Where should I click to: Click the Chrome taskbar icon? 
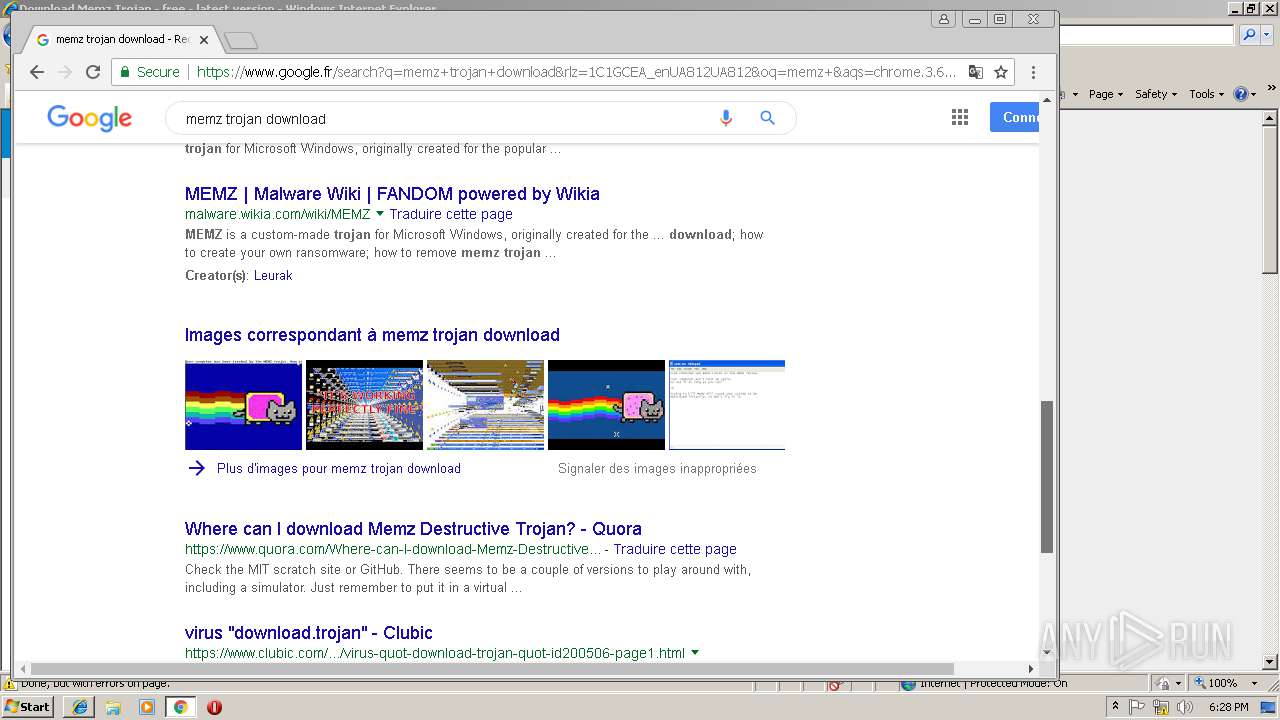[x=180, y=707]
